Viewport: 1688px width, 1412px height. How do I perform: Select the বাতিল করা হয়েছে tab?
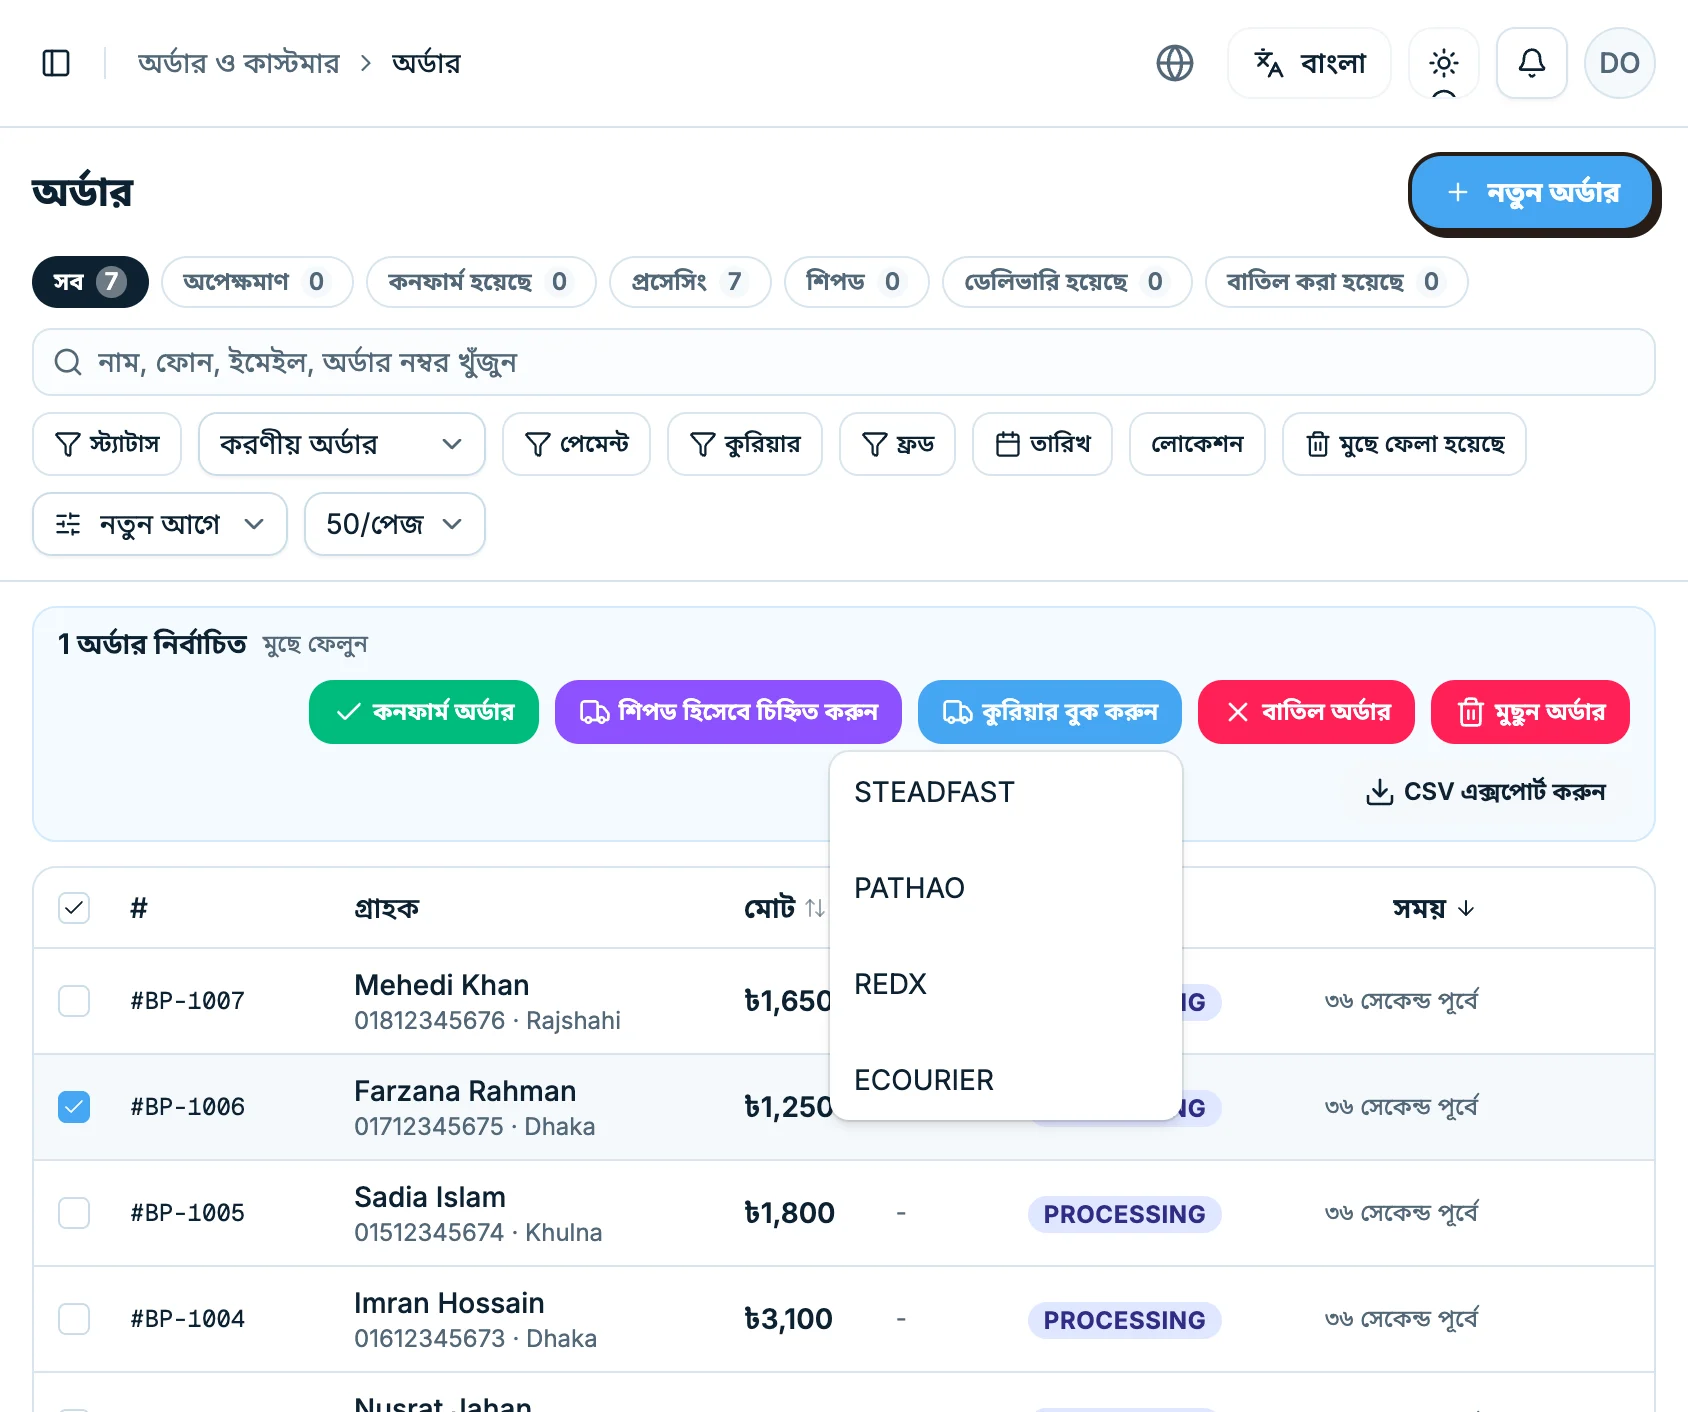1337,282
